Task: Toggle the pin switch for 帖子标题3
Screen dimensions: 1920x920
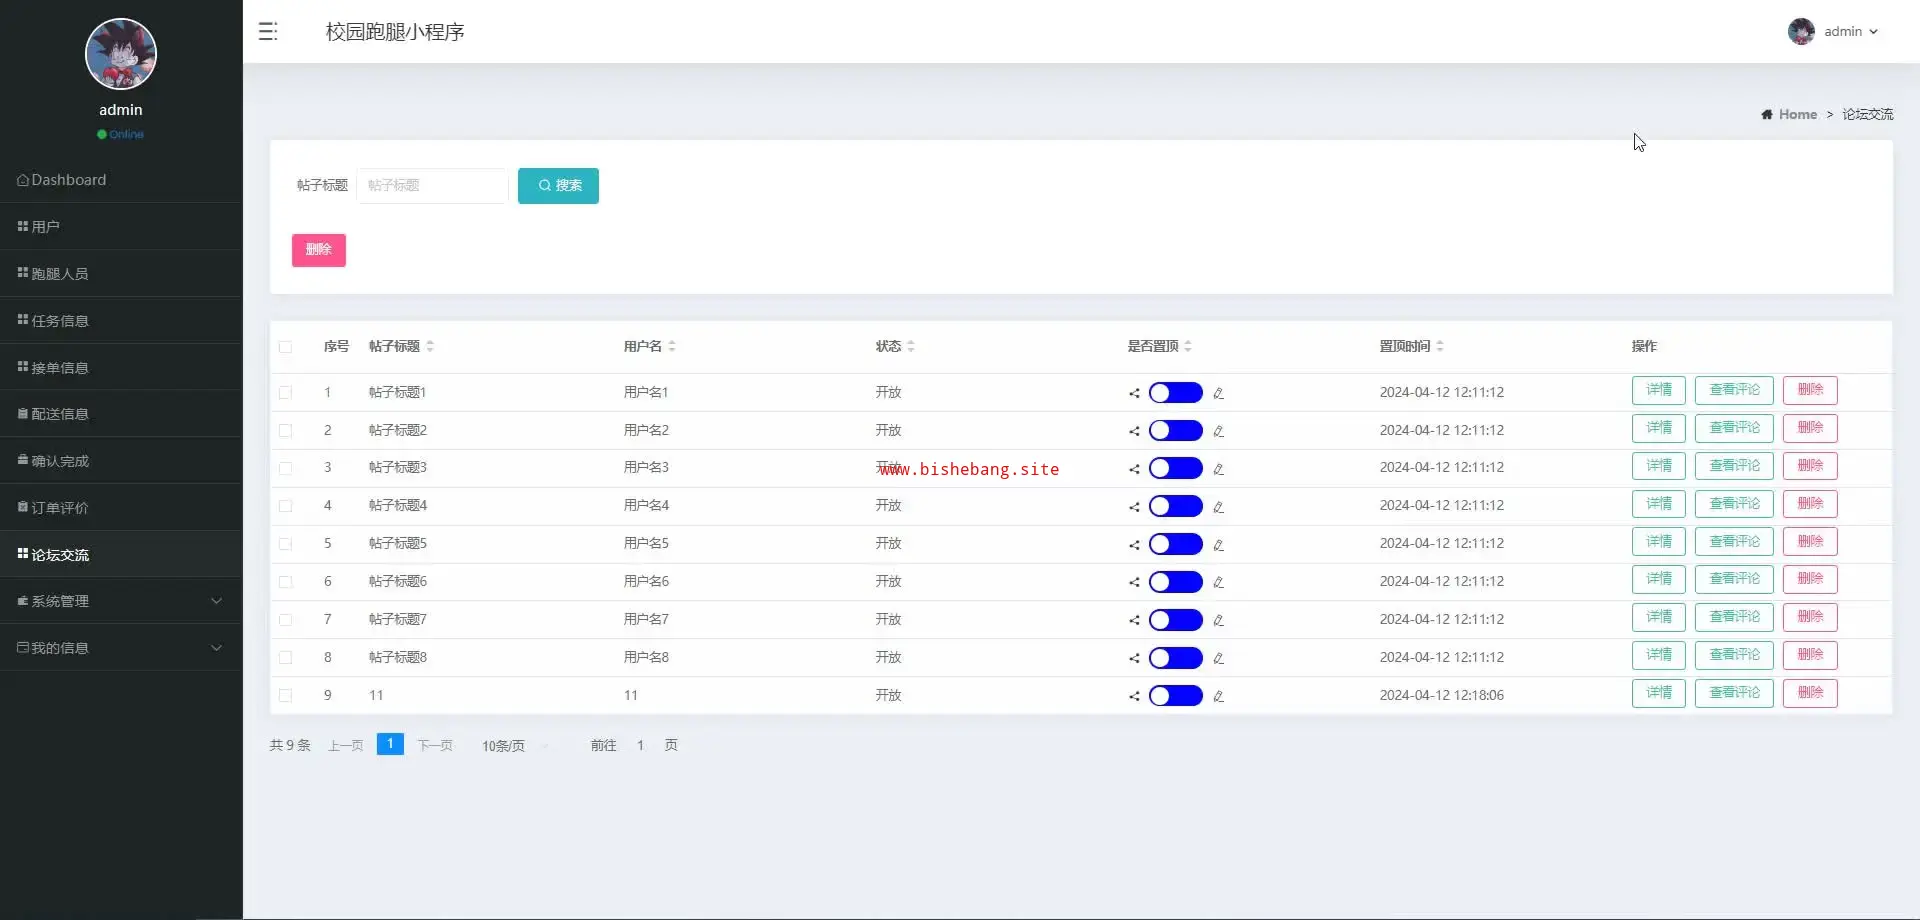Action: click(1175, 468)
